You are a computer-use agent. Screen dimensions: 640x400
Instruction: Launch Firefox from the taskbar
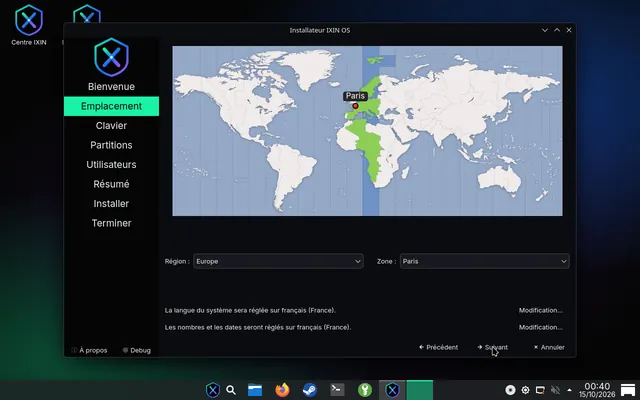[282, 390]
